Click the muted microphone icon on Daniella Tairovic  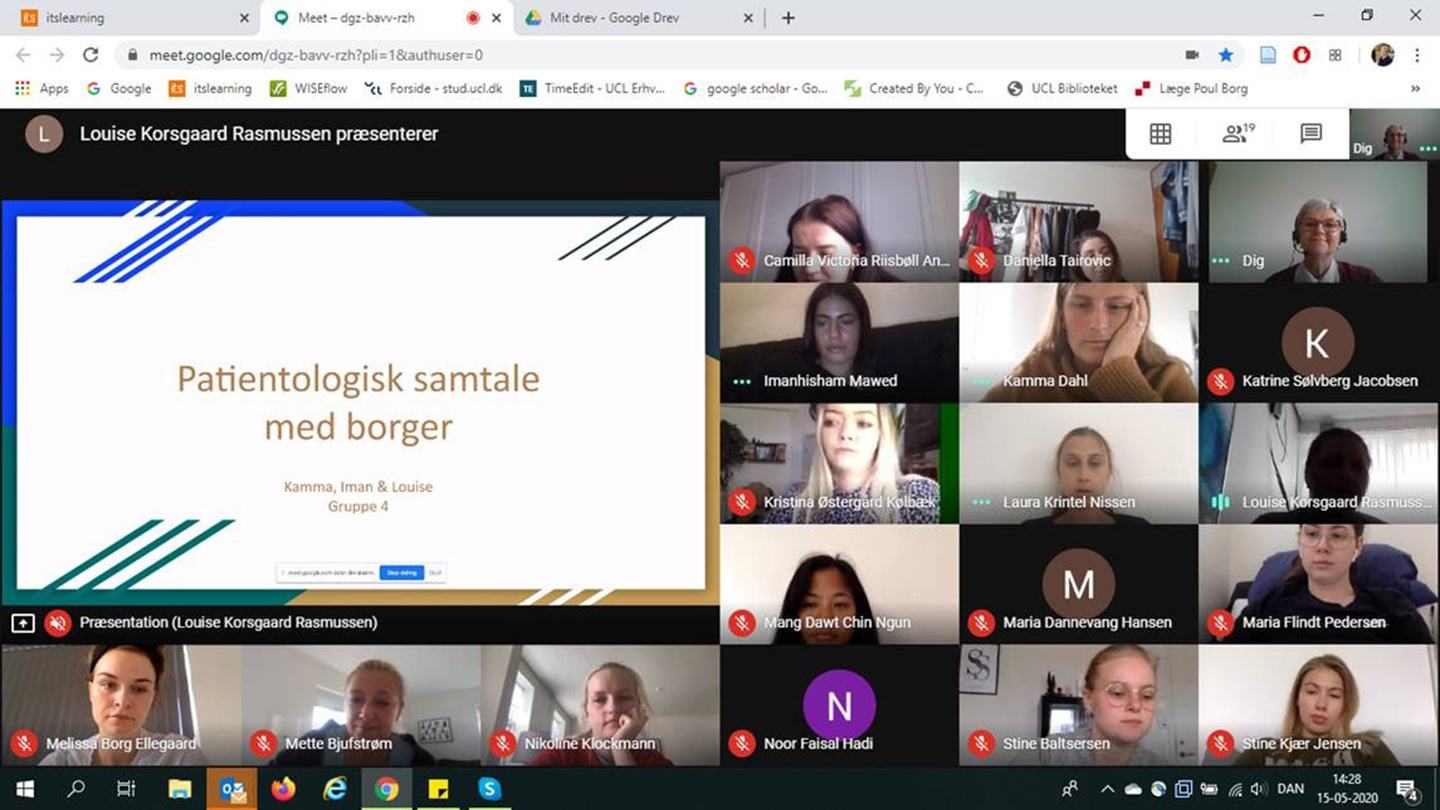[981, 261]
